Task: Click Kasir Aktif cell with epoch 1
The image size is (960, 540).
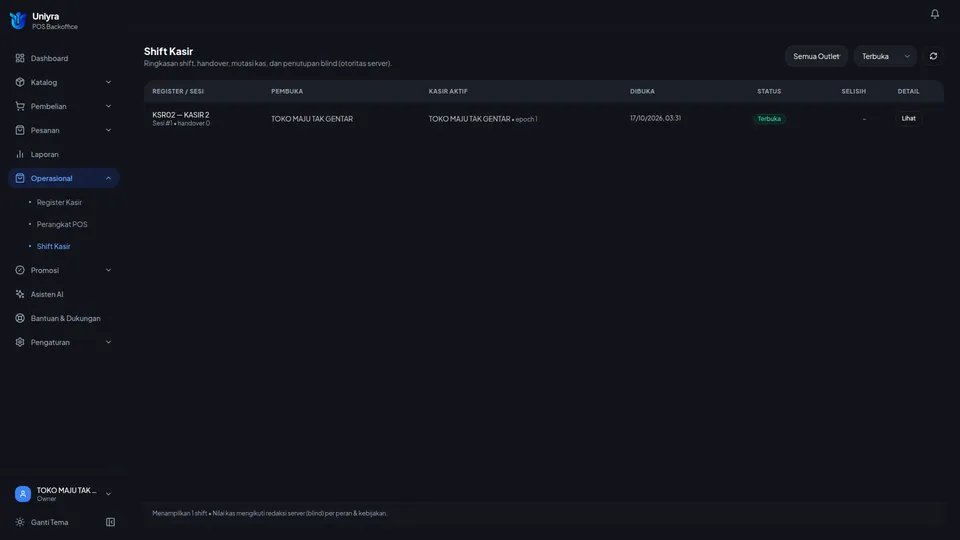Action: pos(483,119)
